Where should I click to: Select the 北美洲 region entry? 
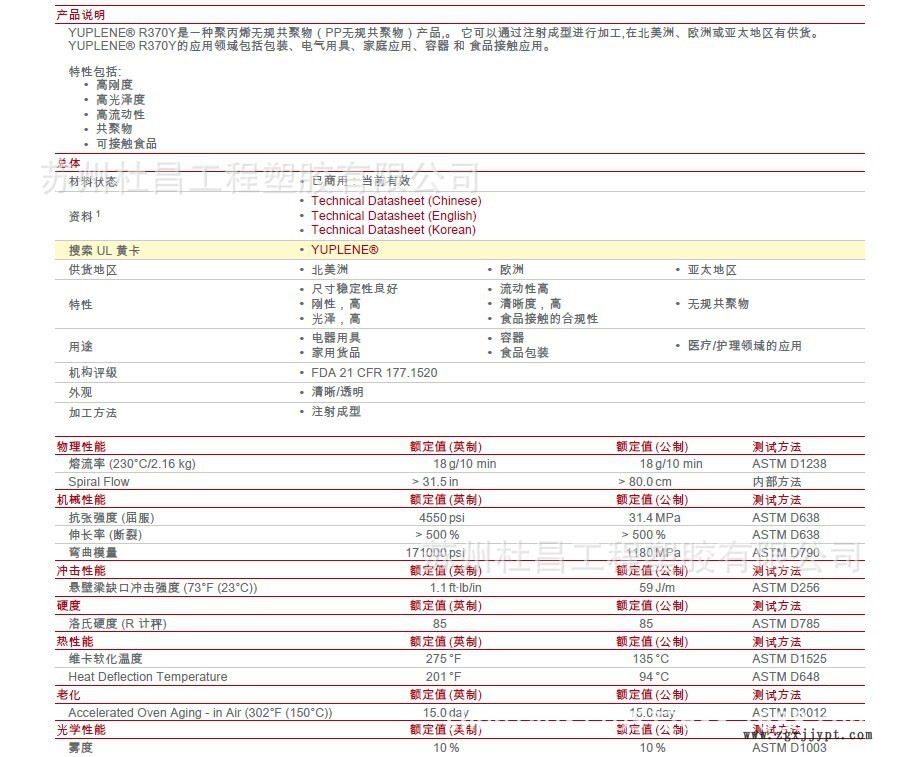[x=329, y=270]
